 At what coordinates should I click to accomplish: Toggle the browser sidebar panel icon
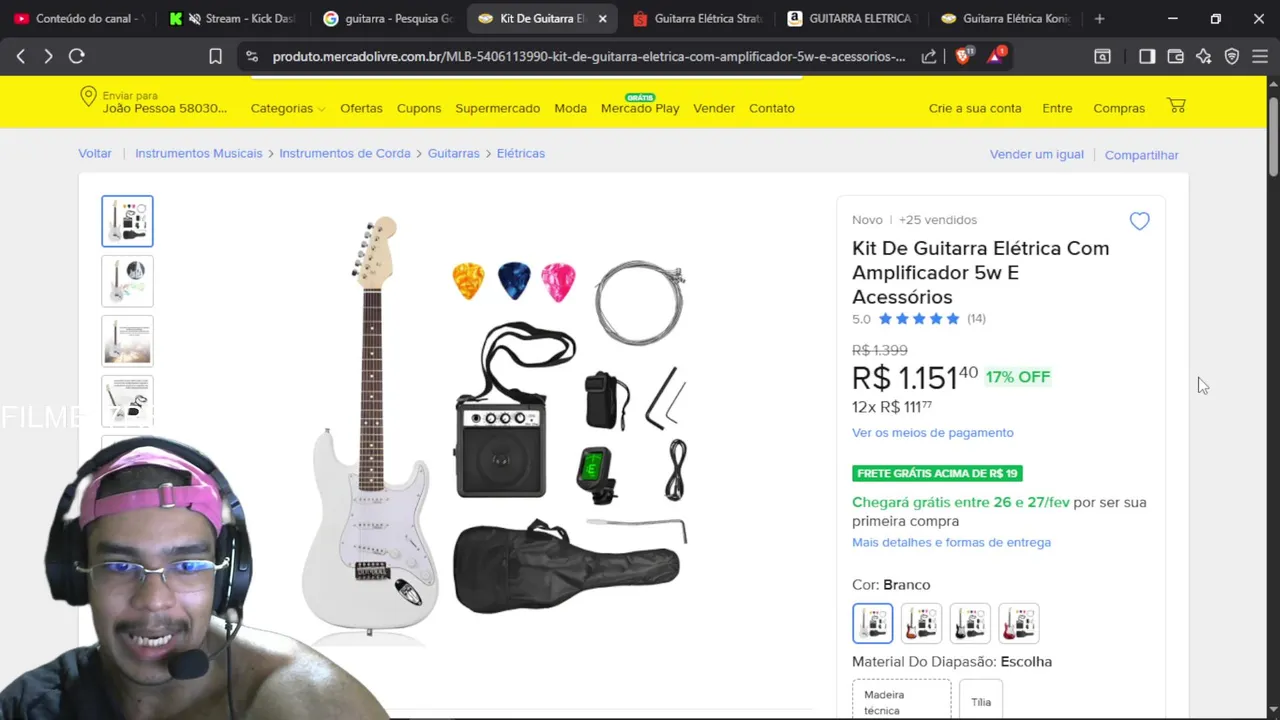point(1147,56)
